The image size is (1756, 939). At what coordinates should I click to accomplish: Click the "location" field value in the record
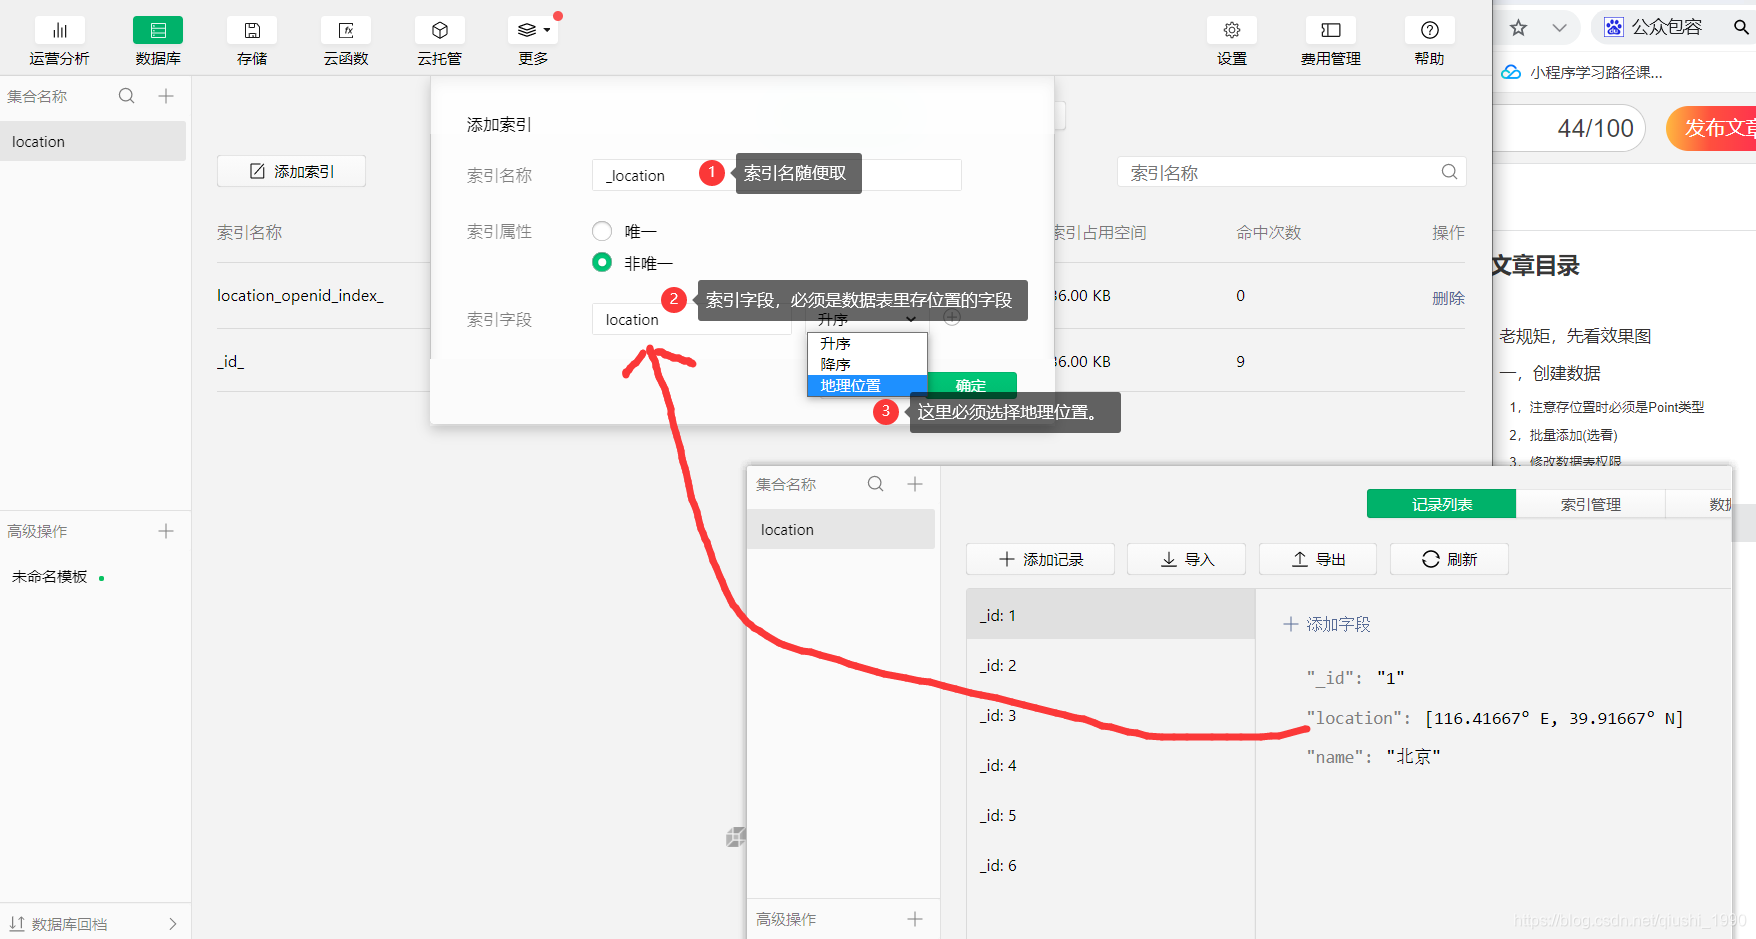click(1554, 718)
